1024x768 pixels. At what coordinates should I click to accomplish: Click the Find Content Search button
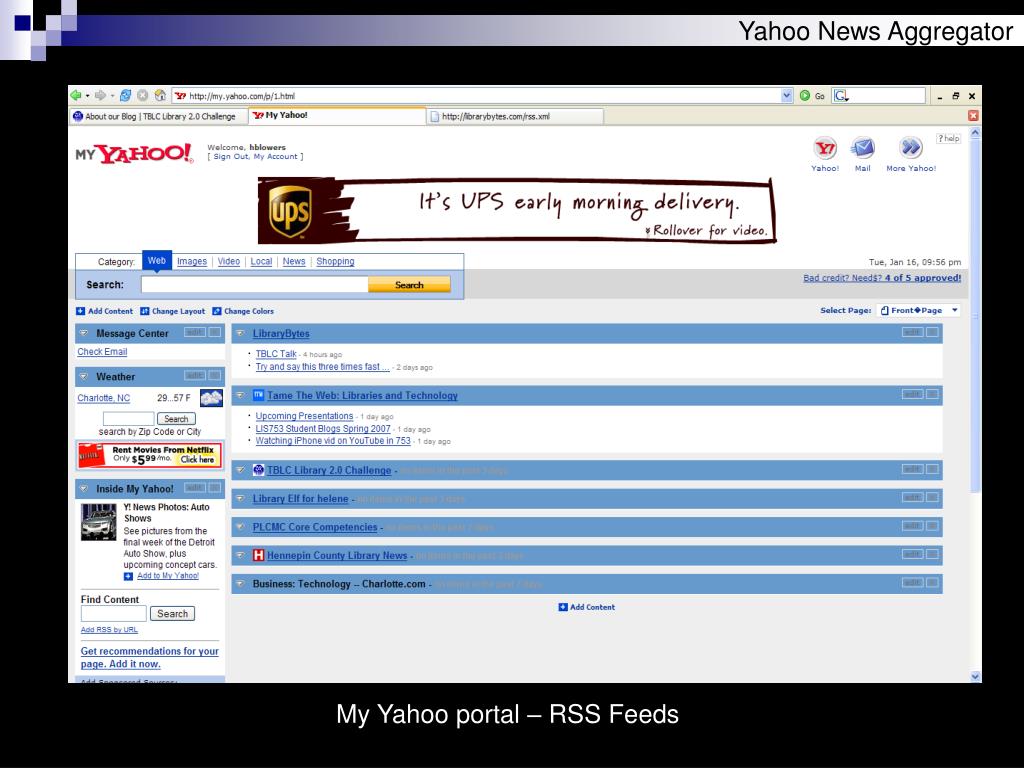[172, 614]
